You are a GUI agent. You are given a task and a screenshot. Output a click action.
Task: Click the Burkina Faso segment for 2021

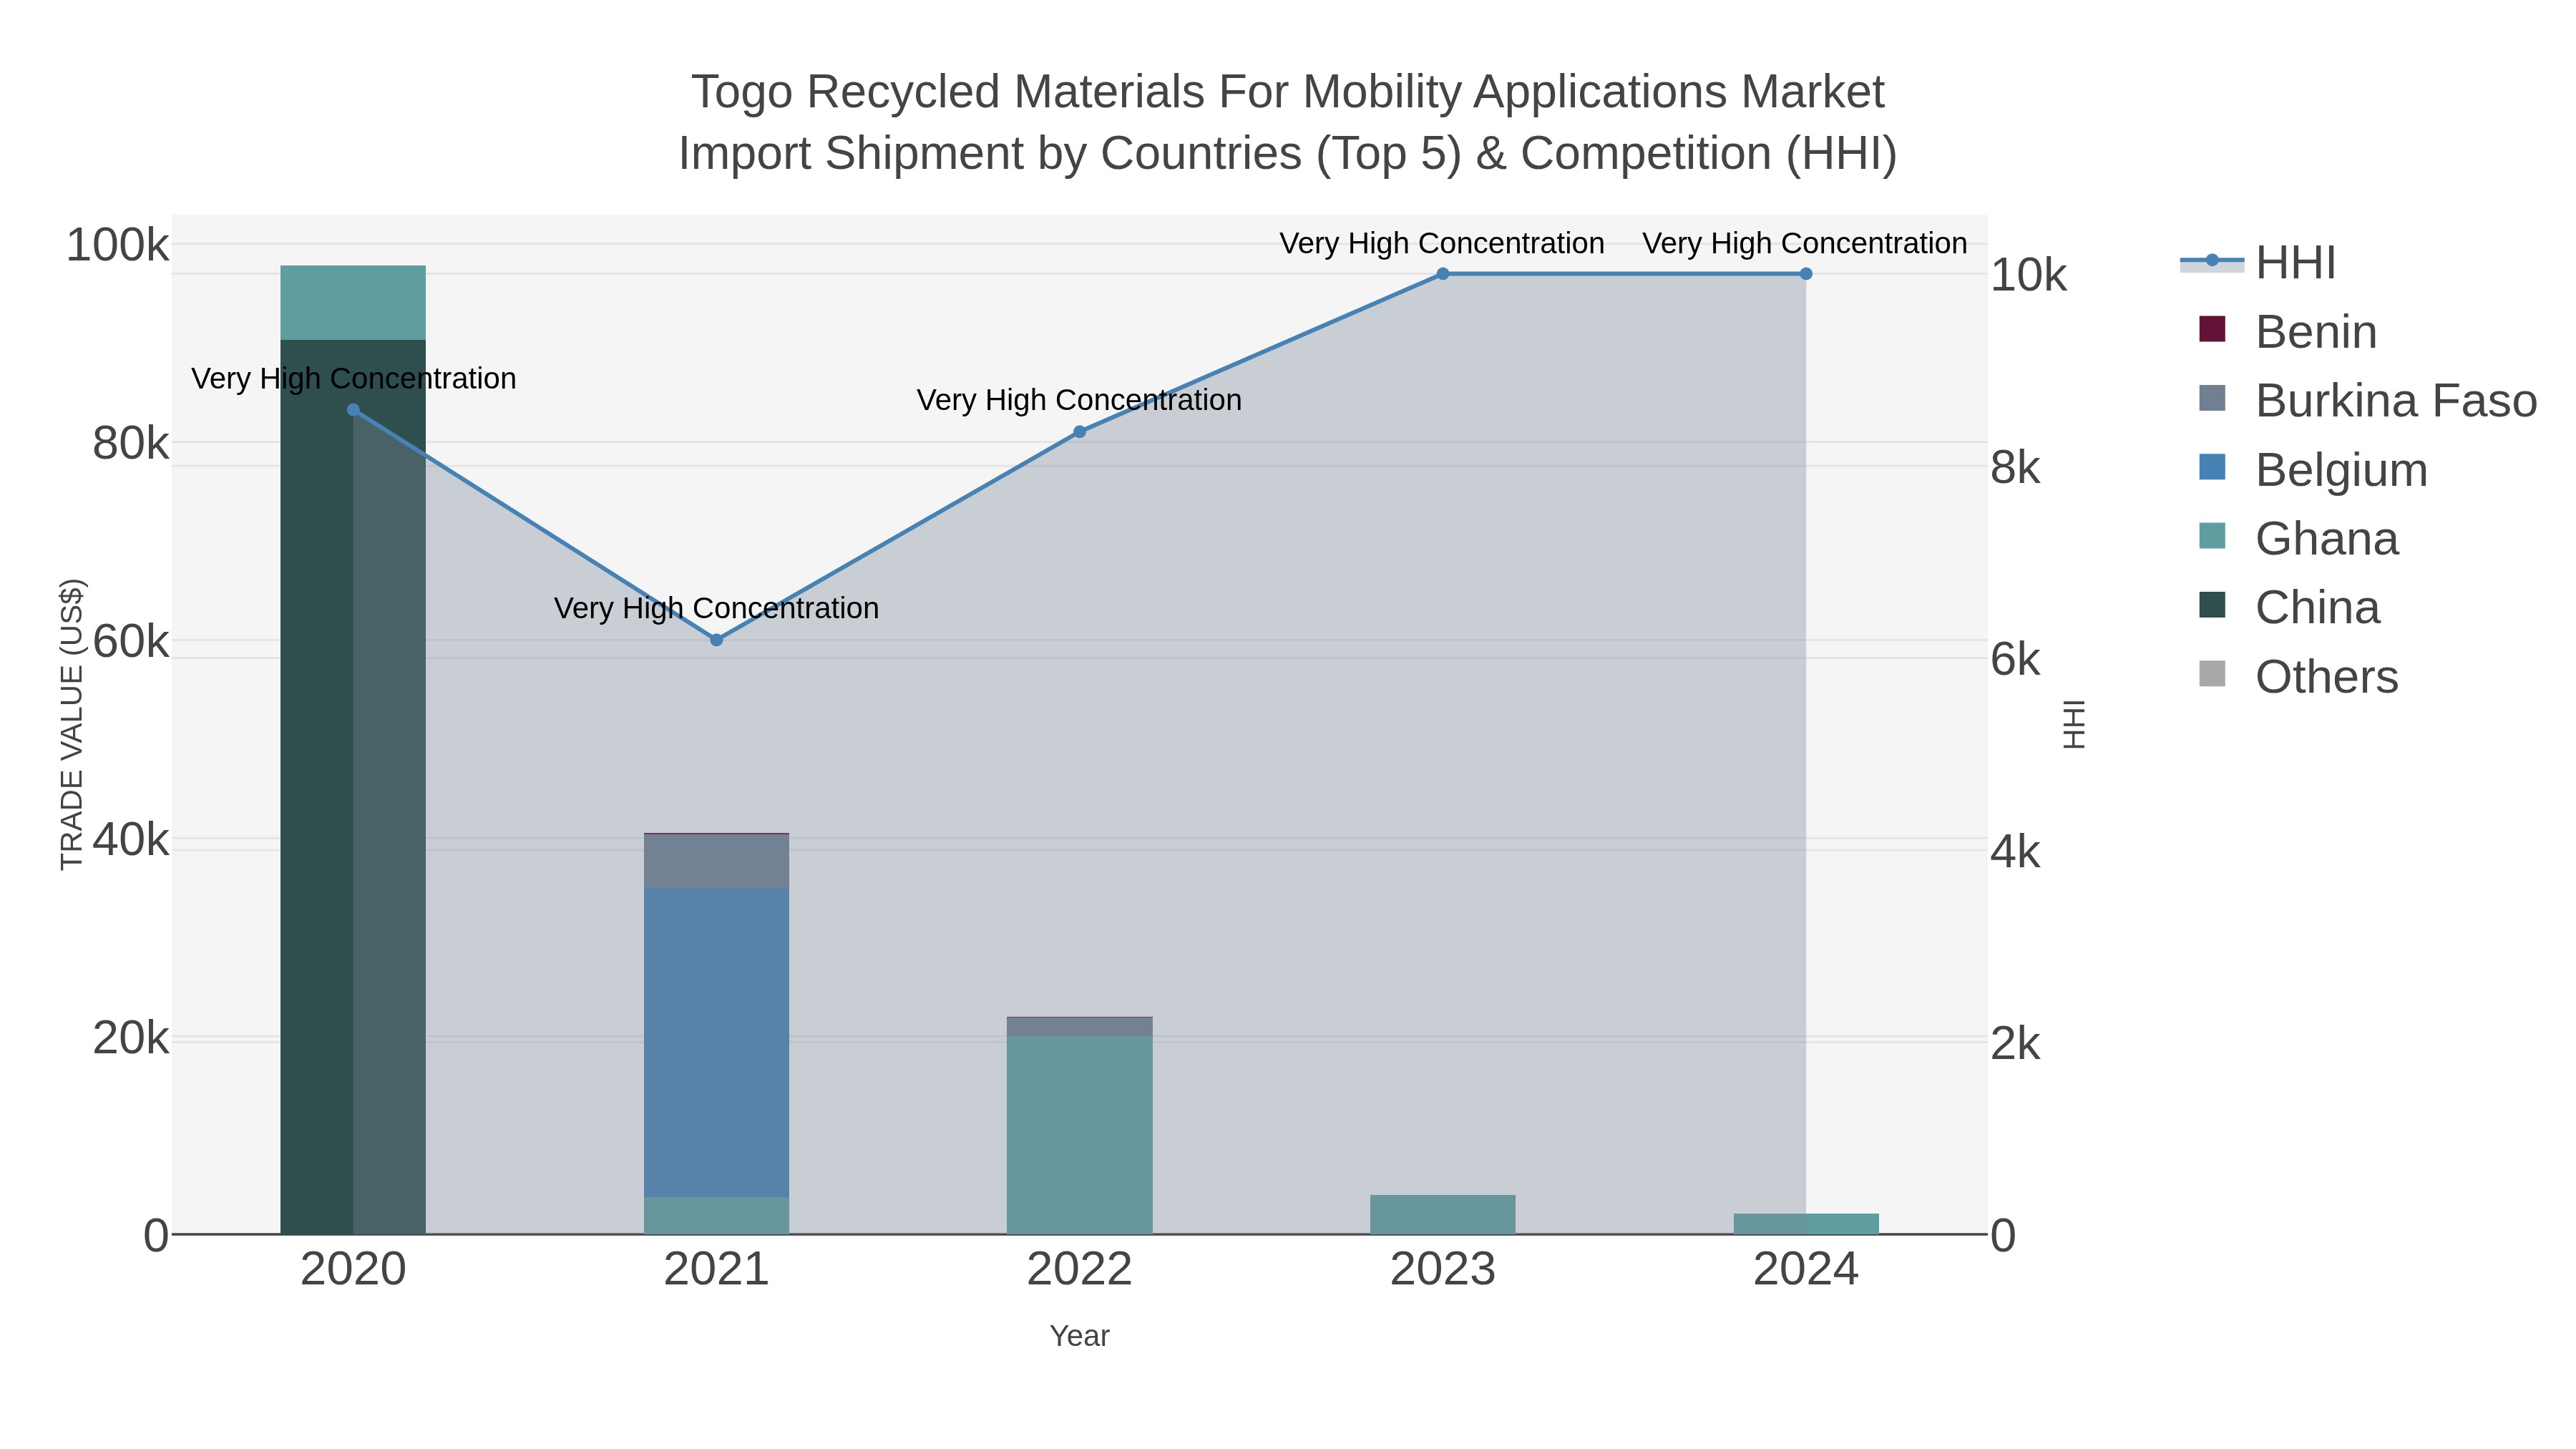(x=716, y=861)
